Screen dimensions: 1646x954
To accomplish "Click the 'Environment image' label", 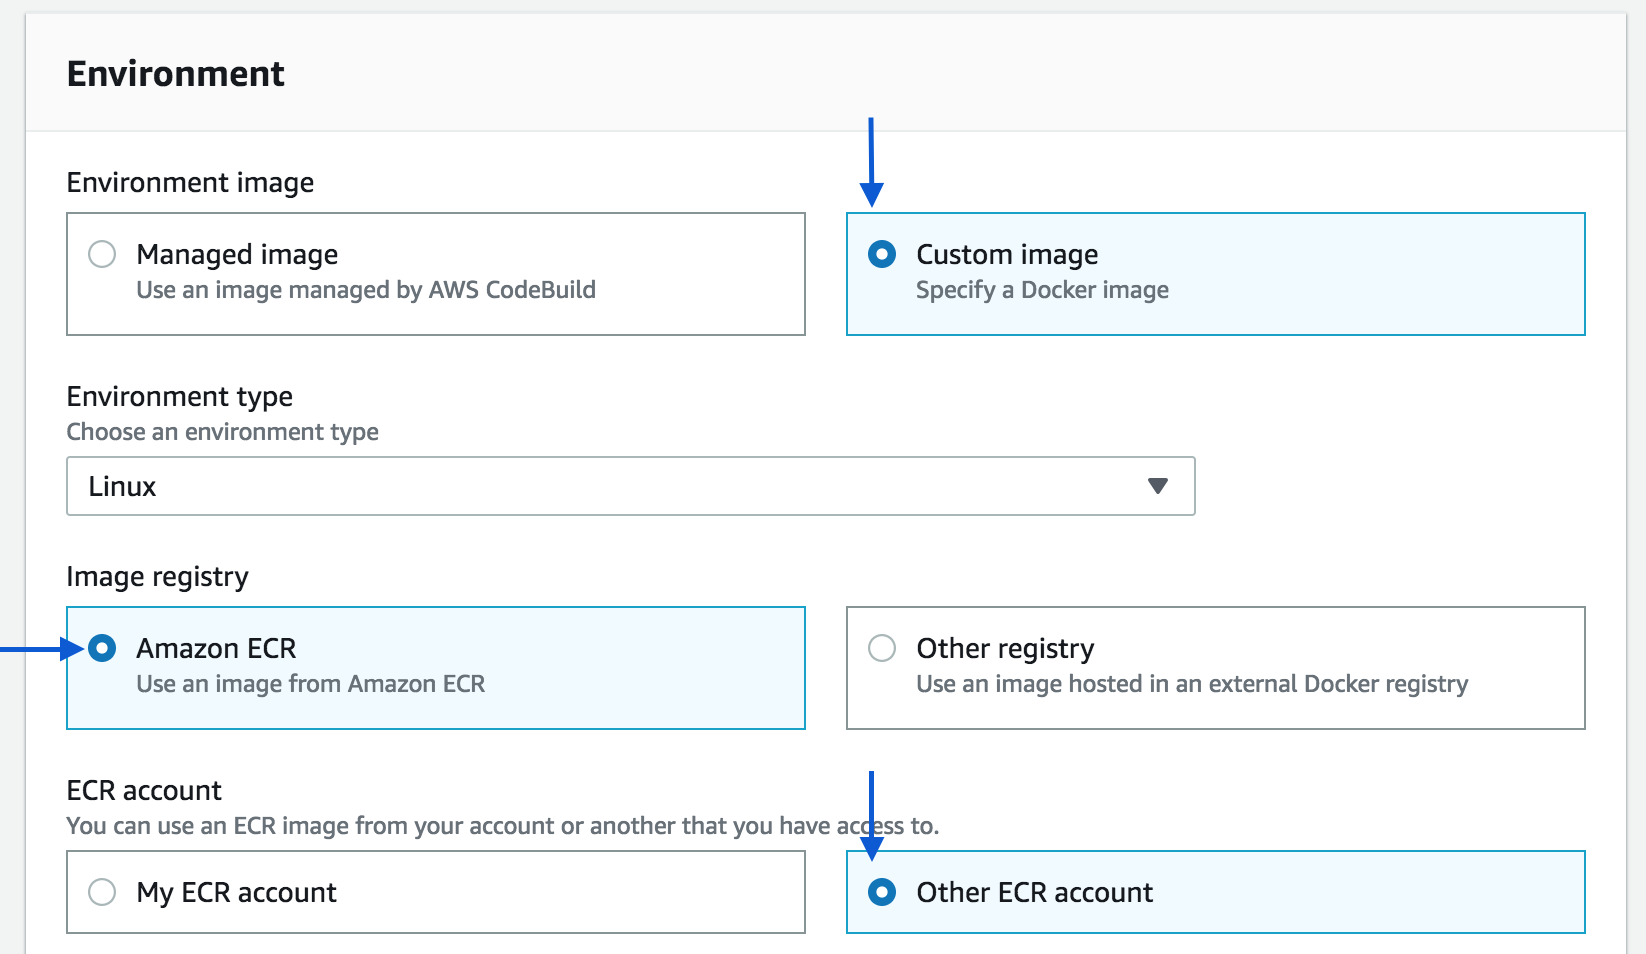I will [190, 182].
